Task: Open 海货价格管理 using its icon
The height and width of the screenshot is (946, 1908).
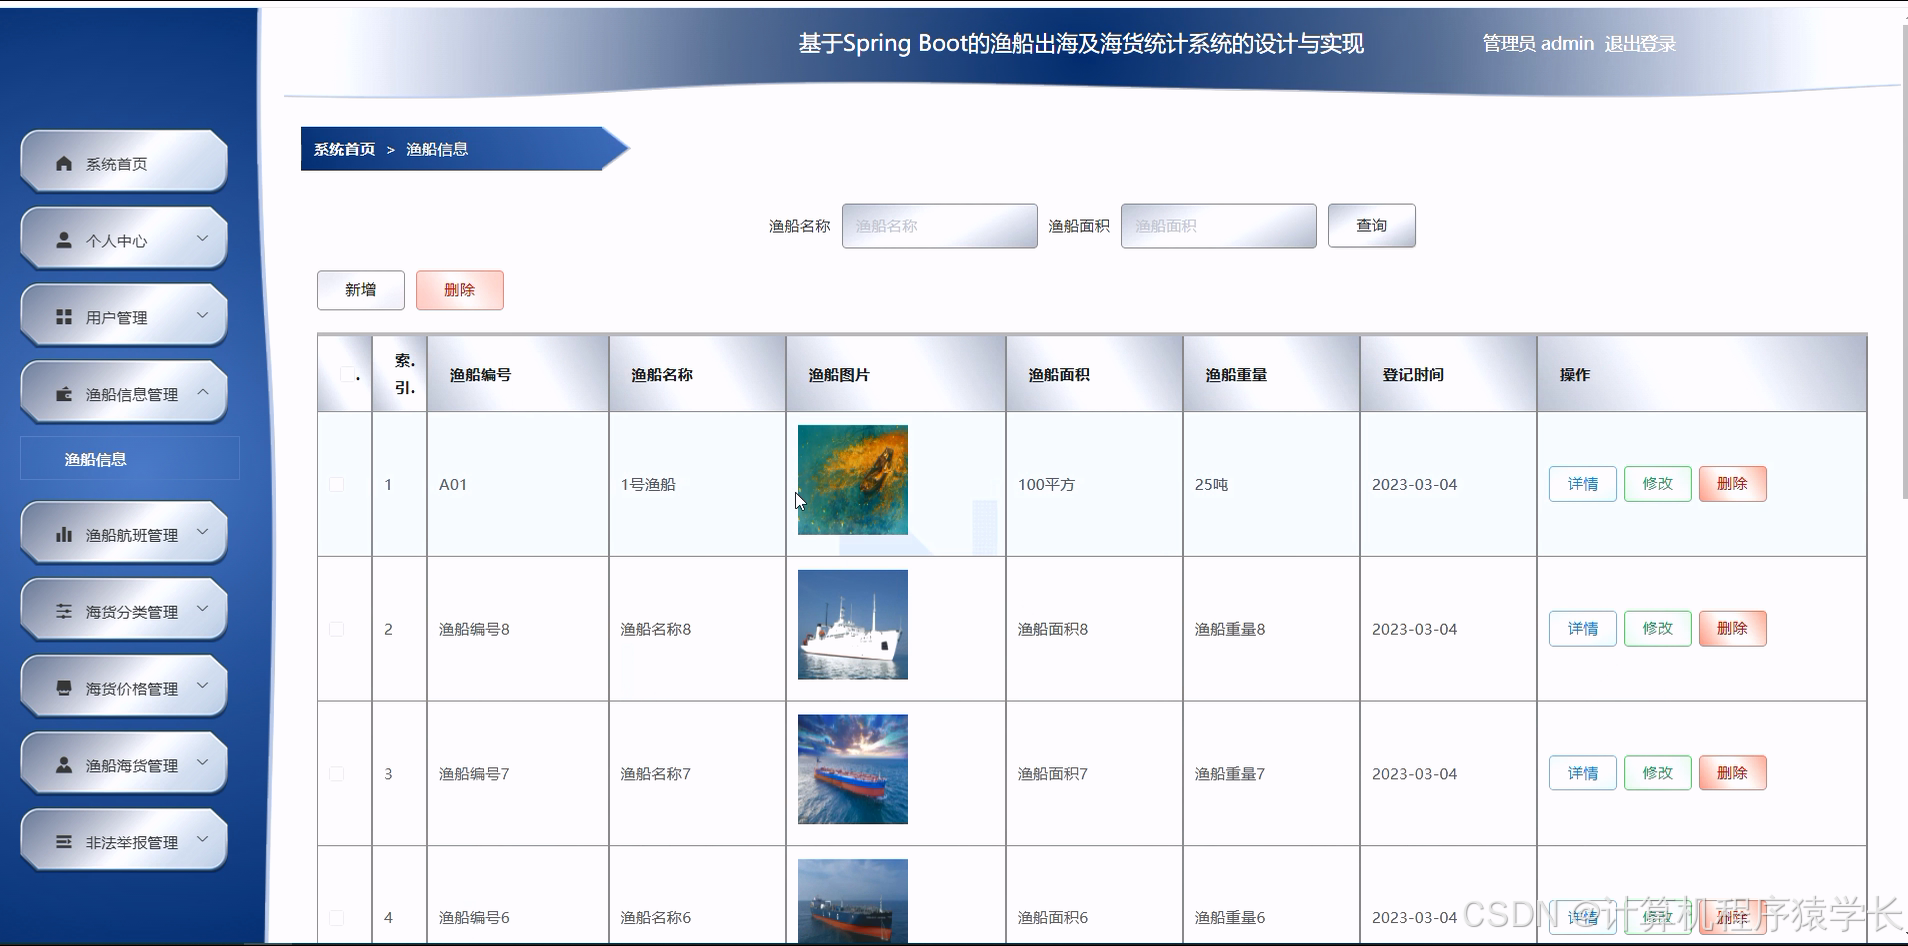Action: 61,686
